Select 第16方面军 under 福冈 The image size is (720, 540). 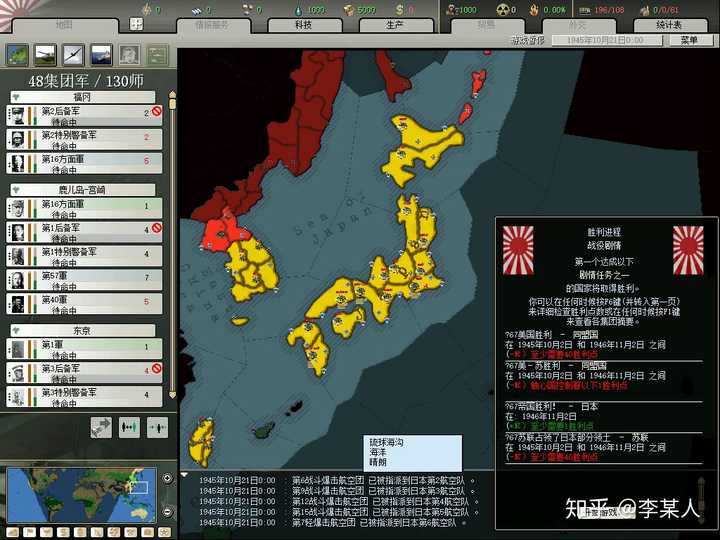[x=84, y=163]
